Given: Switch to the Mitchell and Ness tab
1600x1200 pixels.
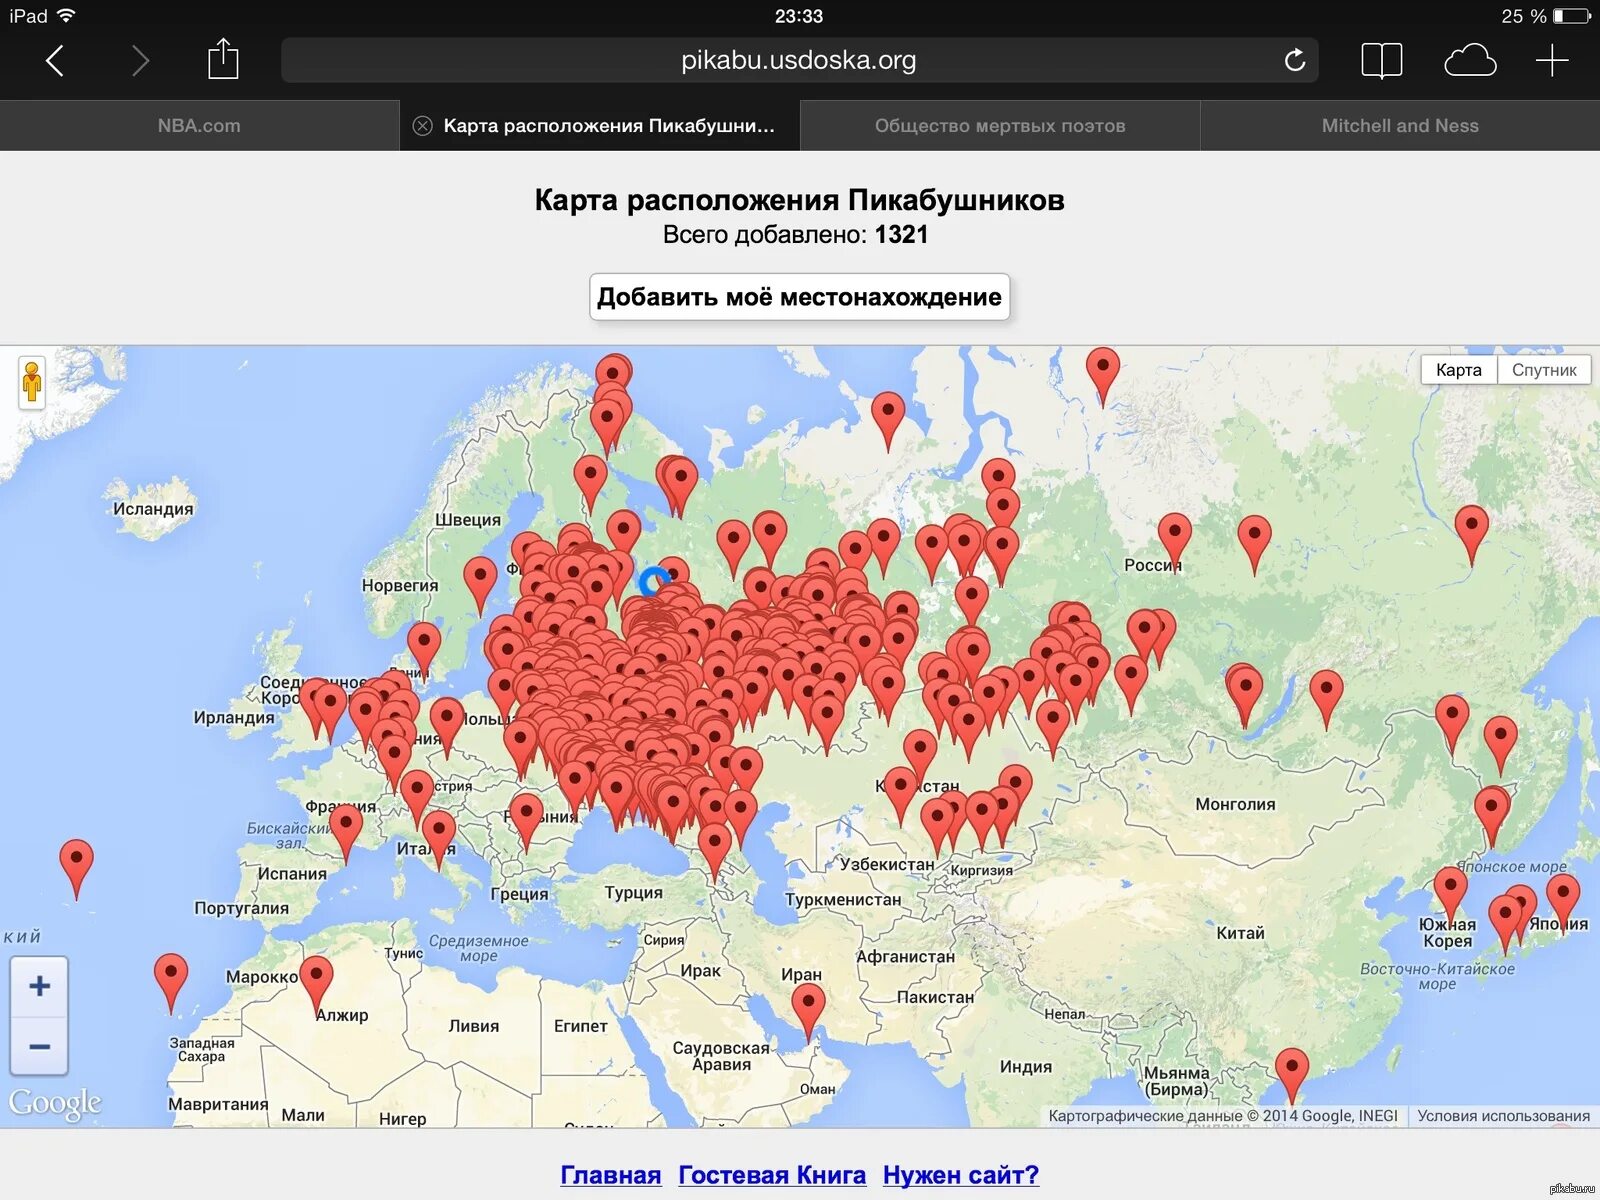Looking at the screenshot, I should click(1400, 126).
